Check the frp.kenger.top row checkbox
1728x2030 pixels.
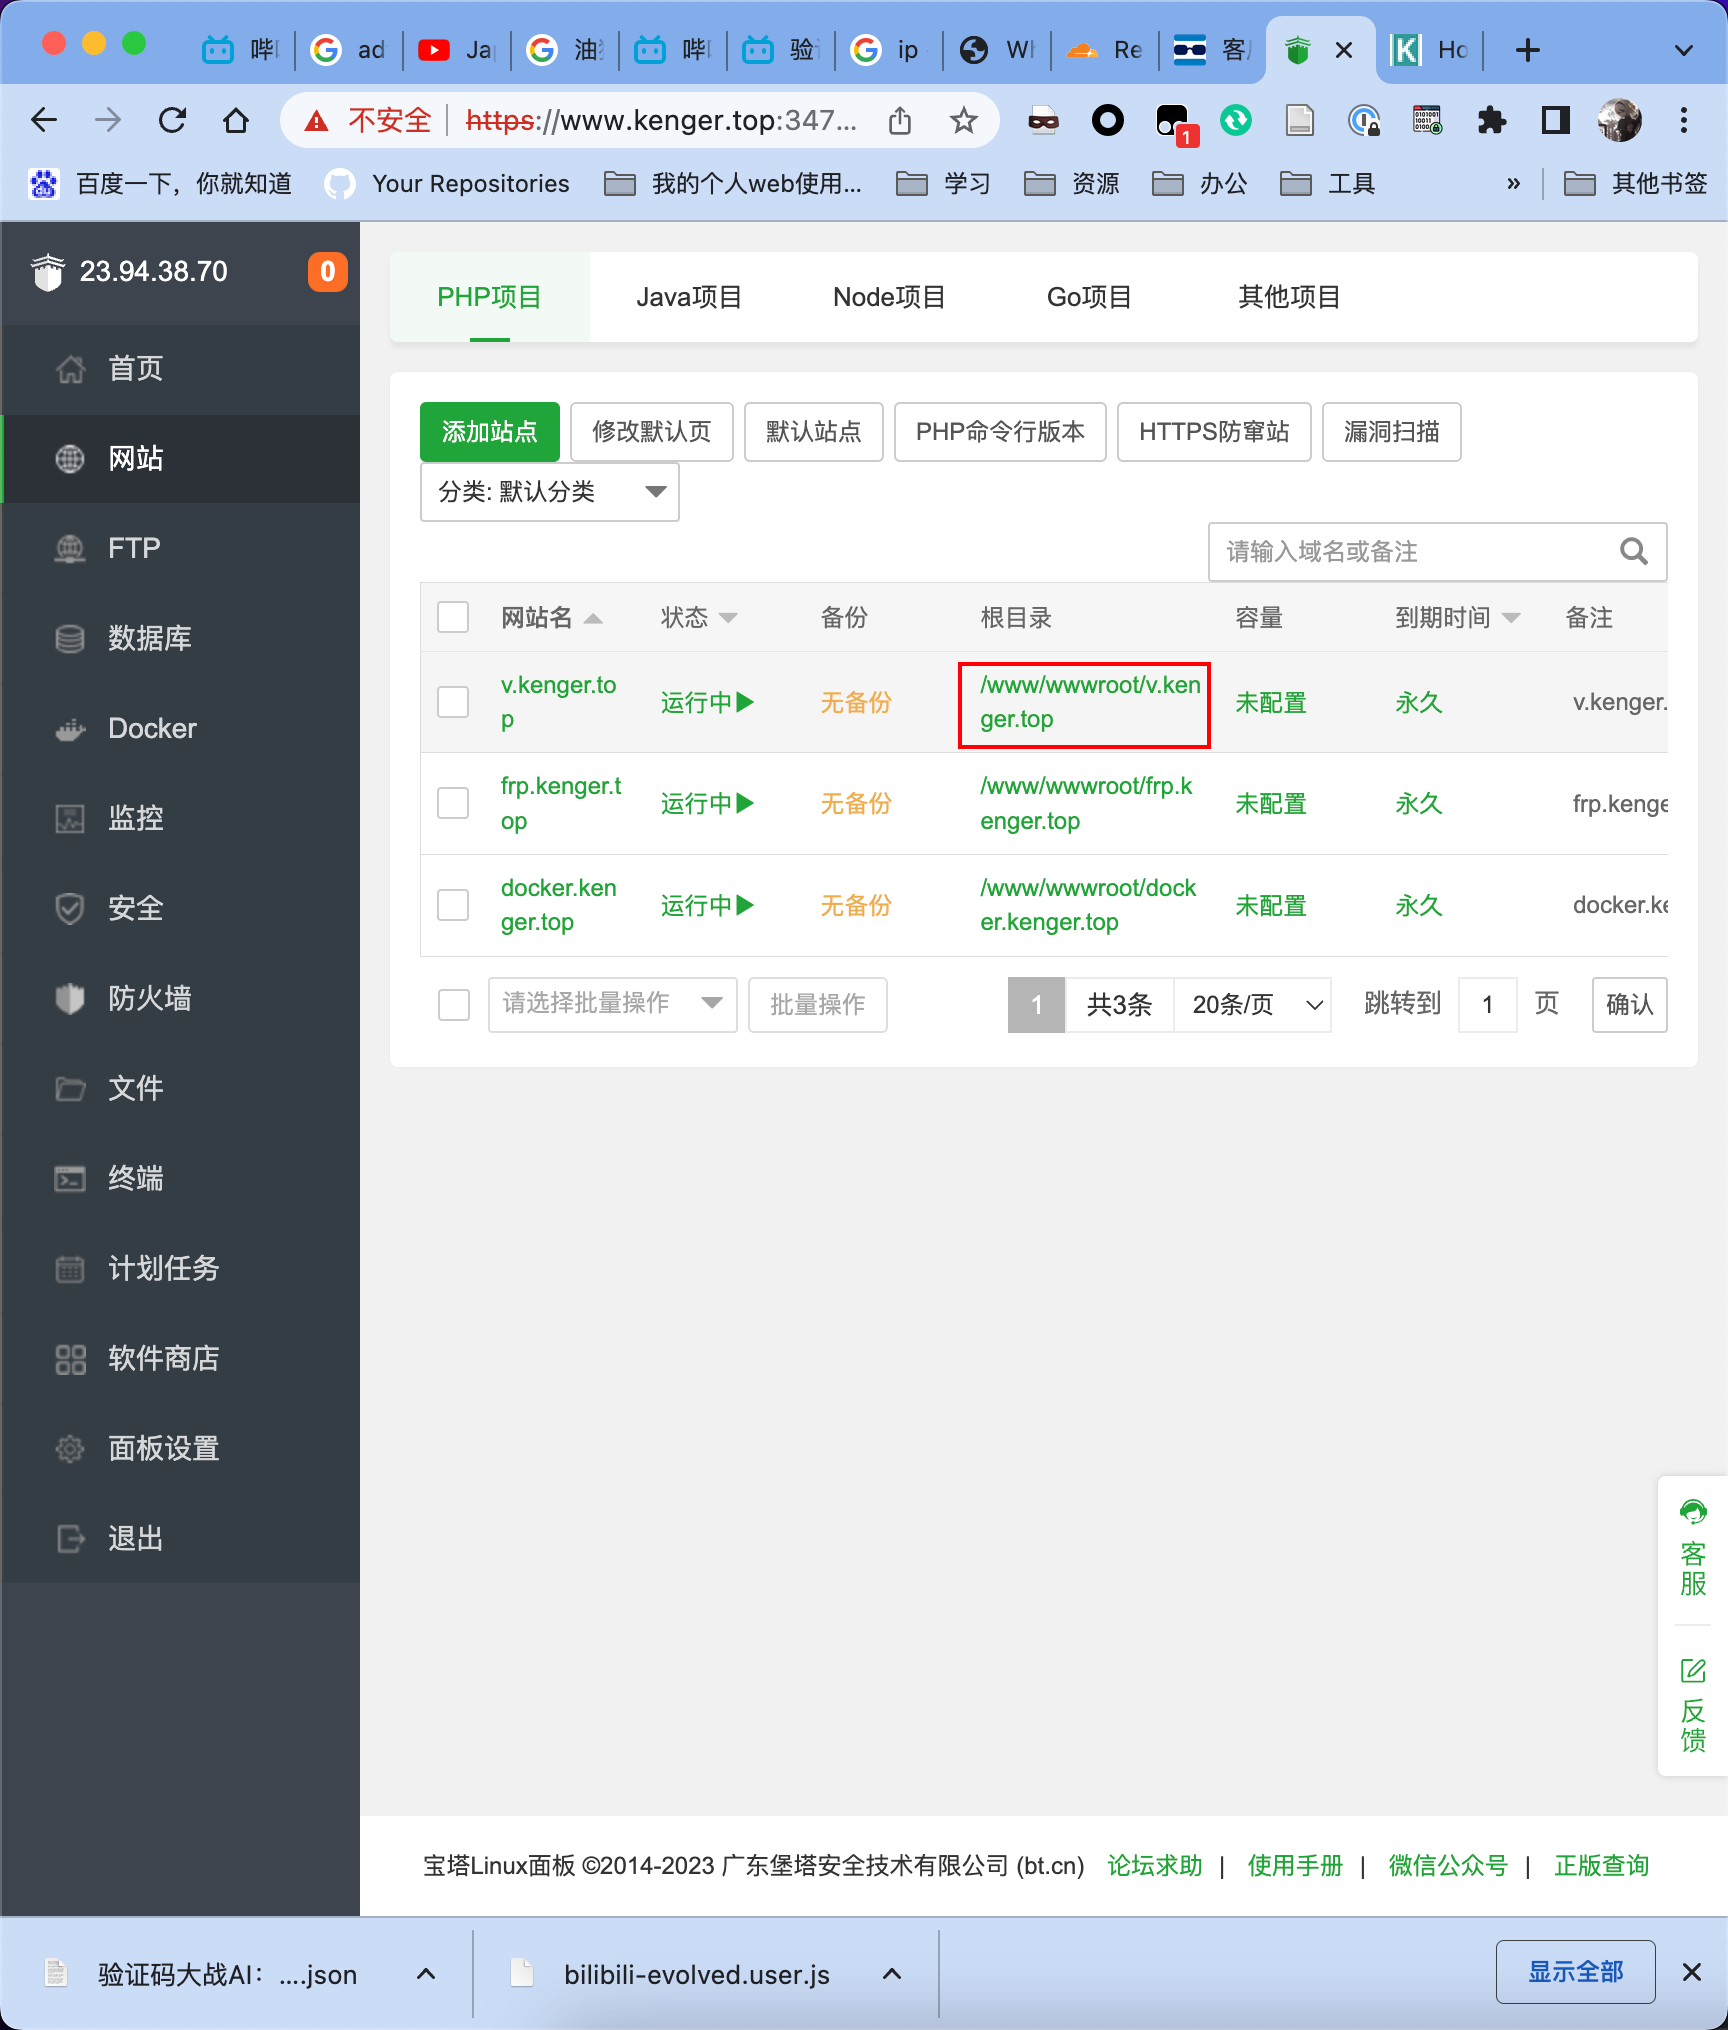coord(453,803)
